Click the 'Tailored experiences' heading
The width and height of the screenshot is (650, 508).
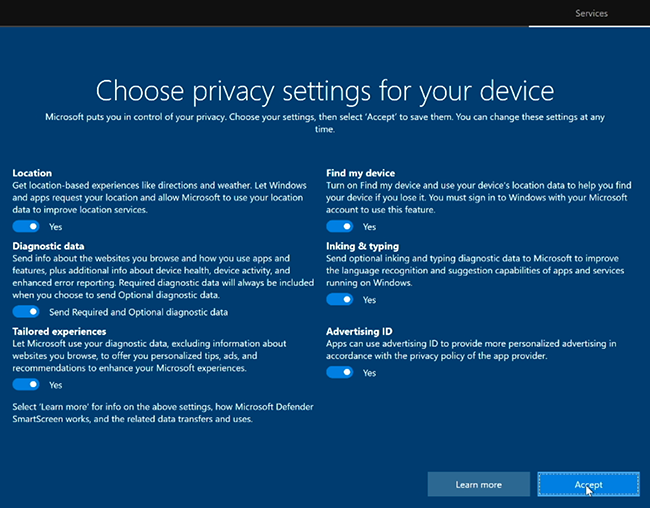[x=59, y=331]
